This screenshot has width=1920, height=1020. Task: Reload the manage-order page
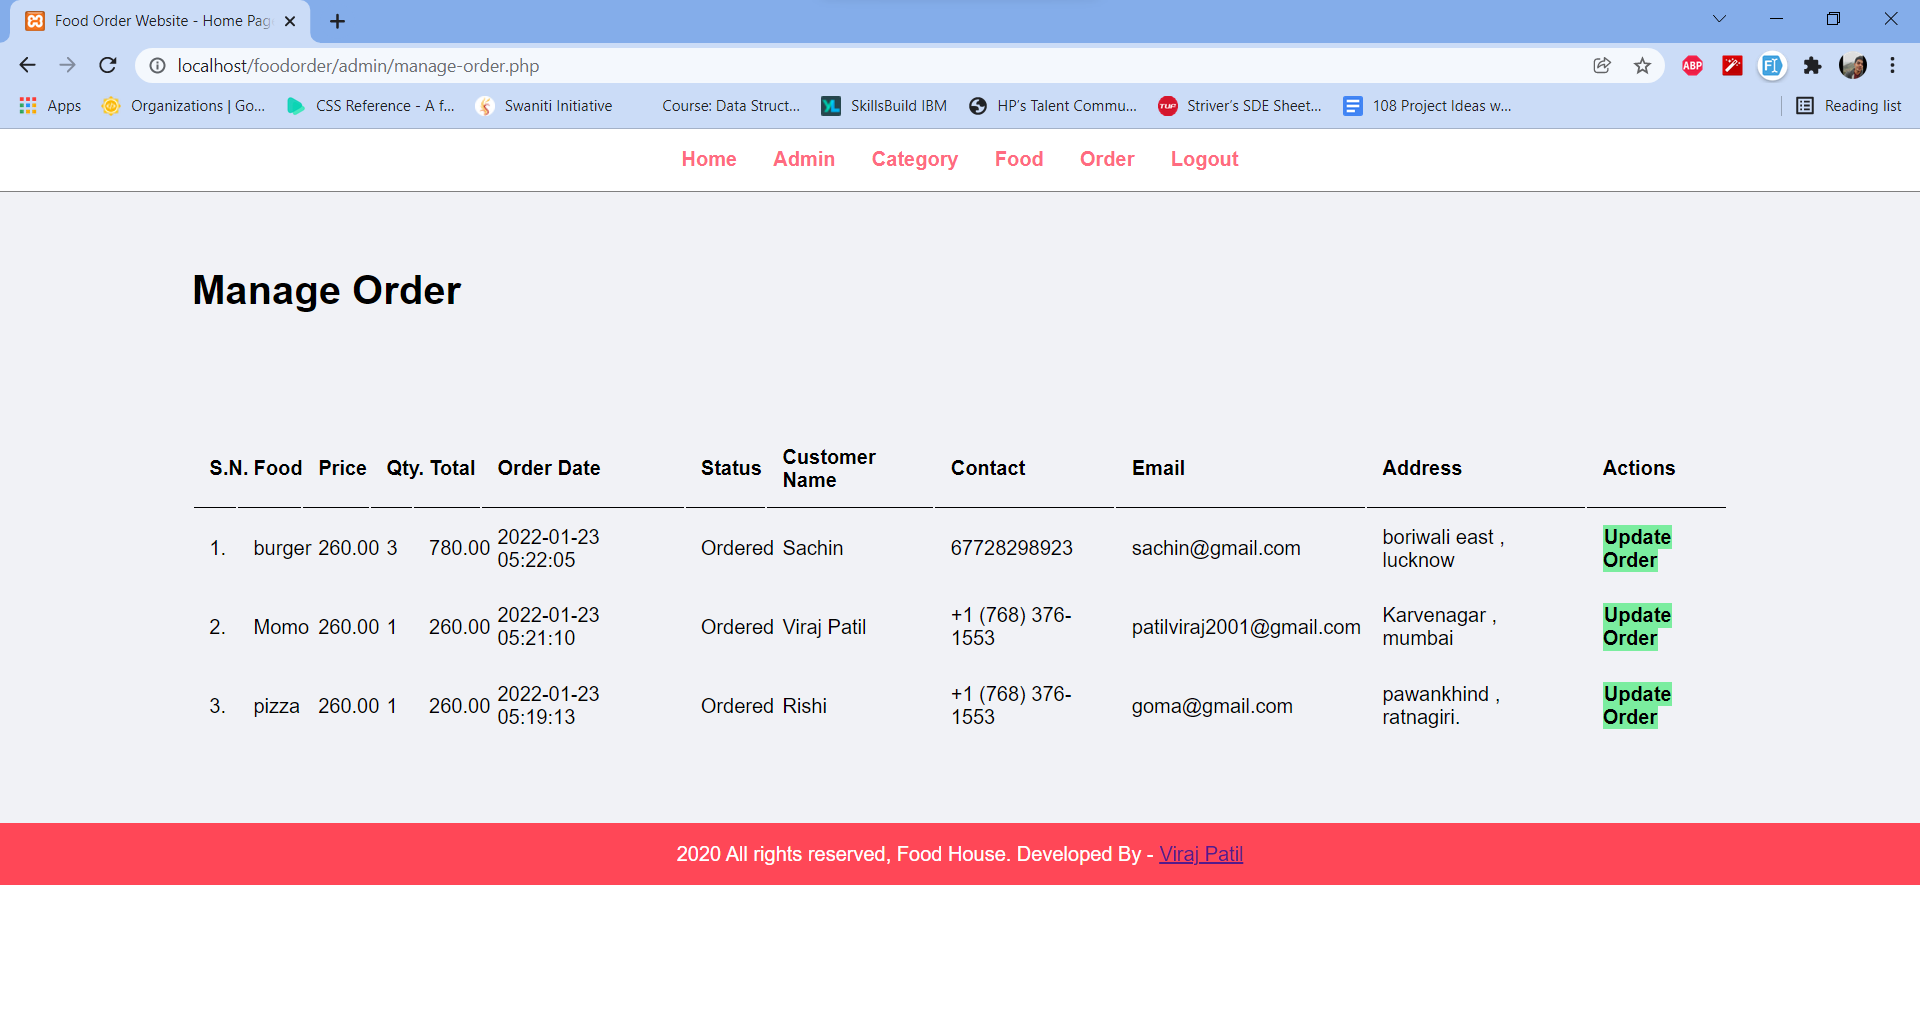107,65
